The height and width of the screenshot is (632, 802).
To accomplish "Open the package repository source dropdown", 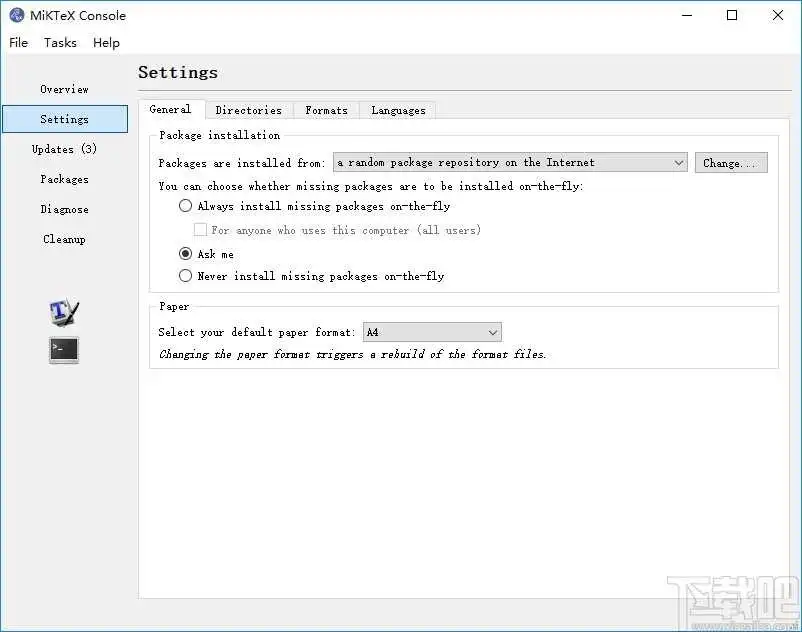I will (x=510, y=163).
